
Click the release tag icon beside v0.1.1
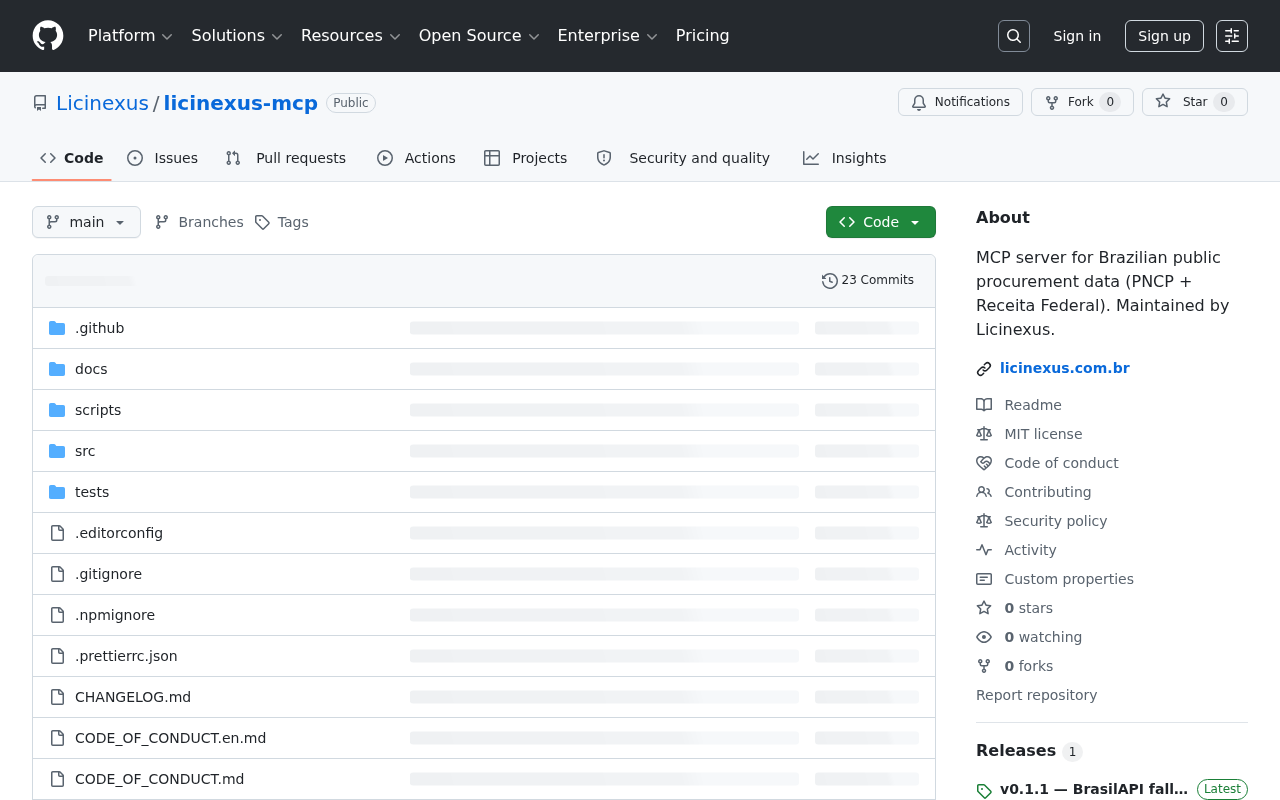click(x=984, y=791)
